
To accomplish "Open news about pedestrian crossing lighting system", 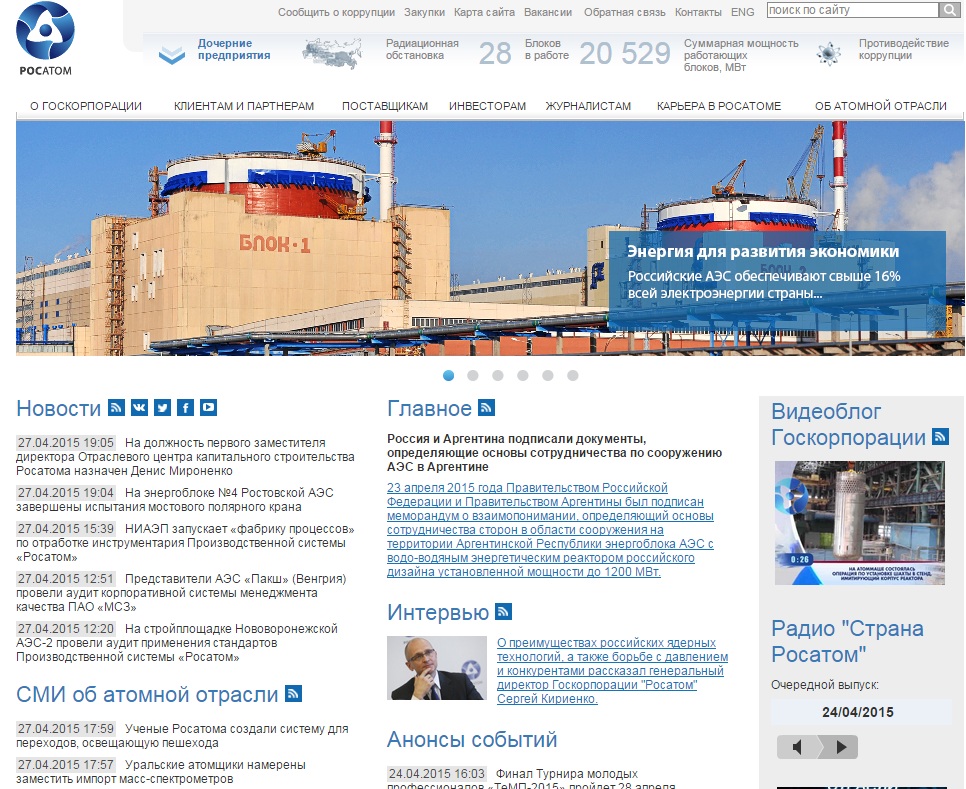I will [x=182, y=735].
